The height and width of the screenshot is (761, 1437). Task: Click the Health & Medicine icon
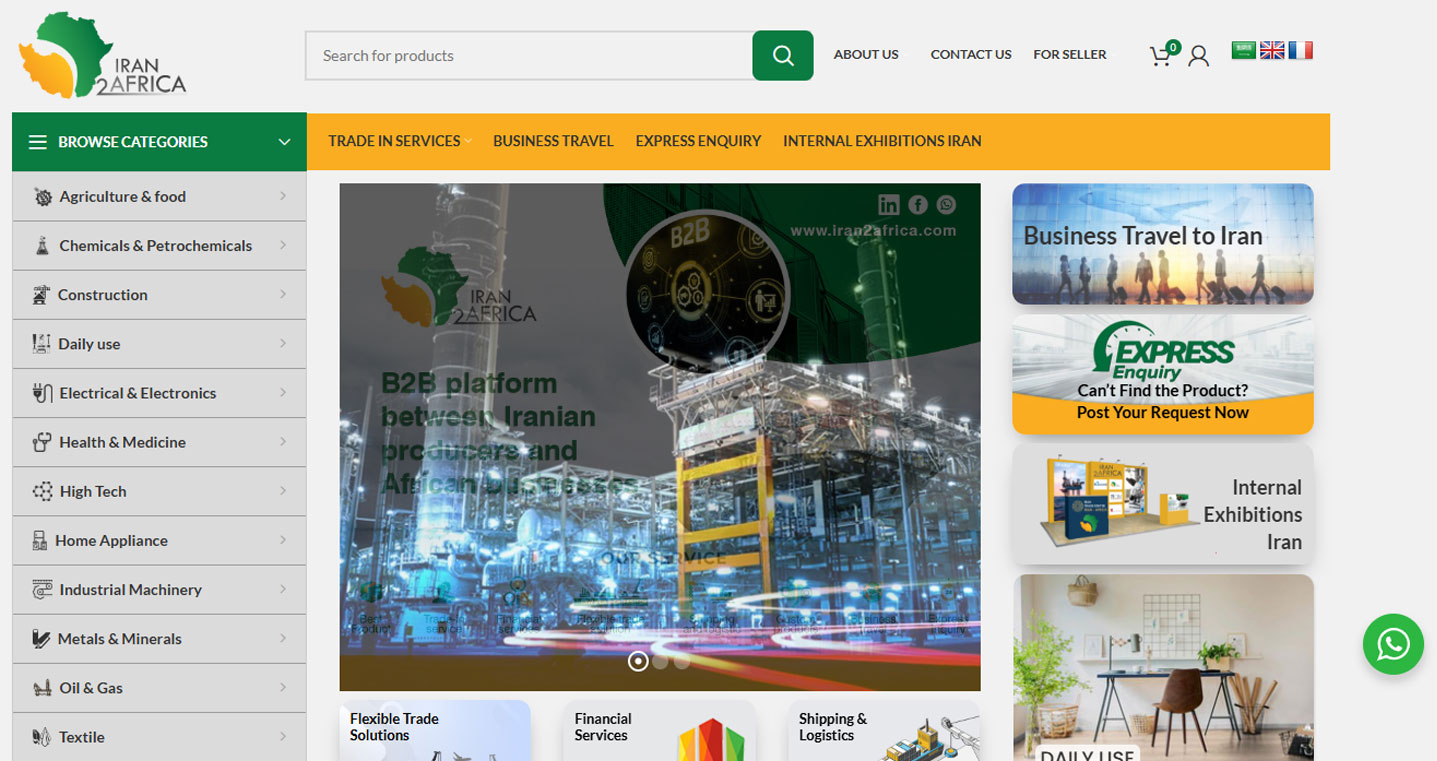coord(42,442)
